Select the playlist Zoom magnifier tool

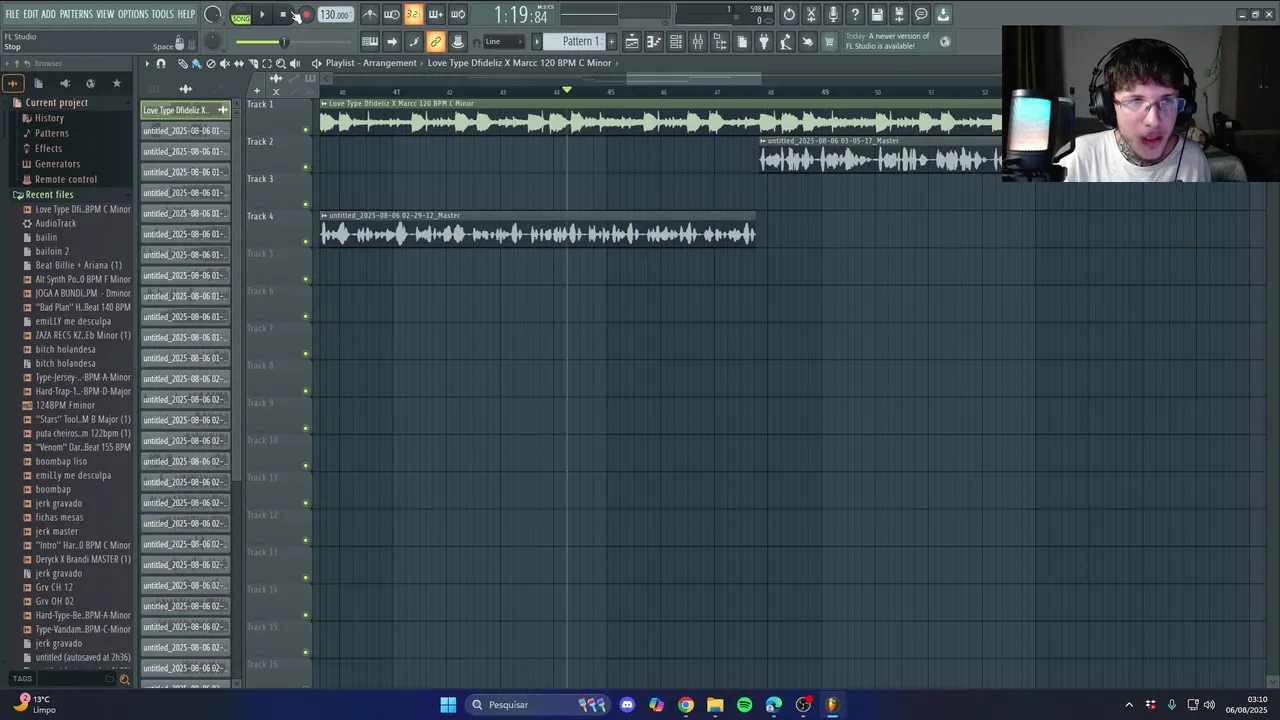281,63
